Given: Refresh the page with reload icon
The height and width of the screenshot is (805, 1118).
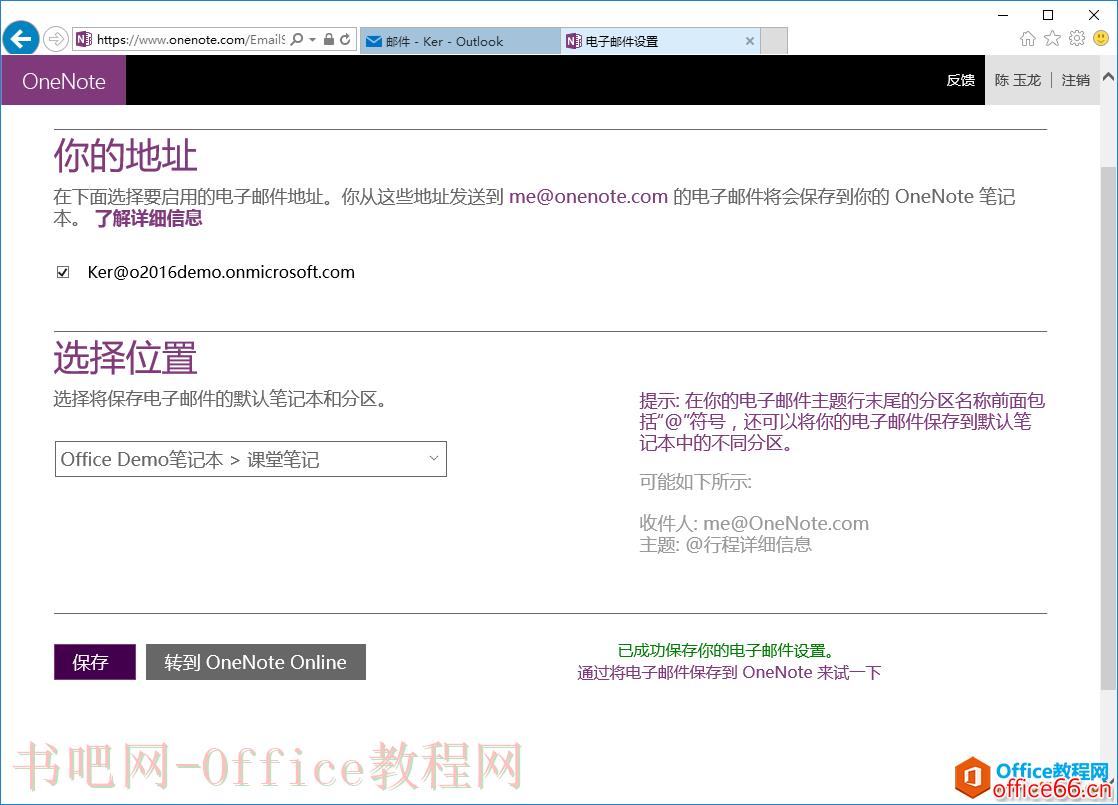Looking at the screenshot, I should [x=346, y=39].
